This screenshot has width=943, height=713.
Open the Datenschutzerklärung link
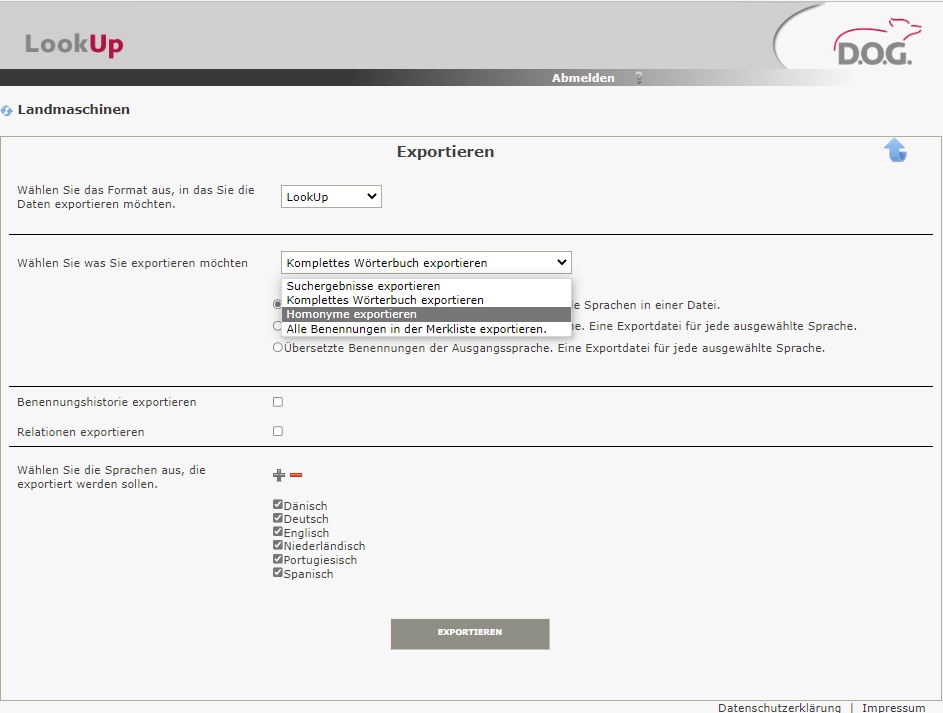tap(779, 707)
